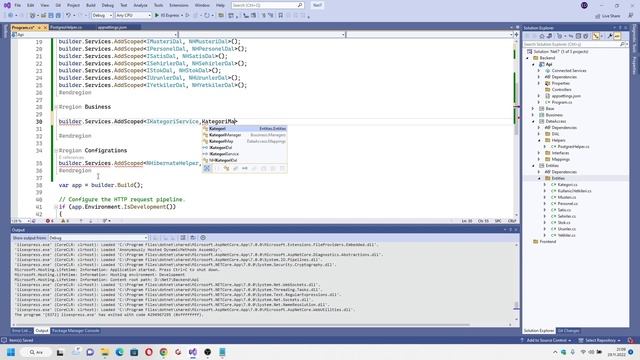640x360 pixels.
Task: Toggle Sync with Active Document in Solution Explorer
Action: click(571, 36)
